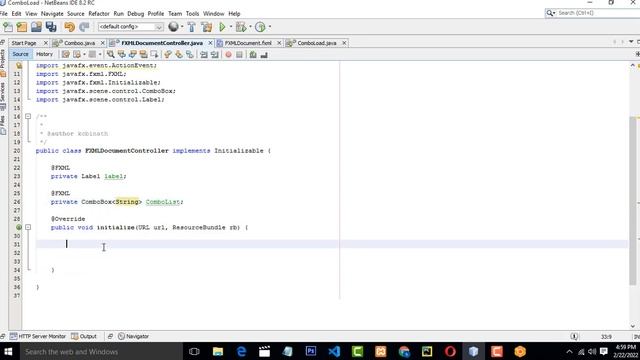Close the Comboo.java tab
This screenshot has height=360, width=640.
102,43
